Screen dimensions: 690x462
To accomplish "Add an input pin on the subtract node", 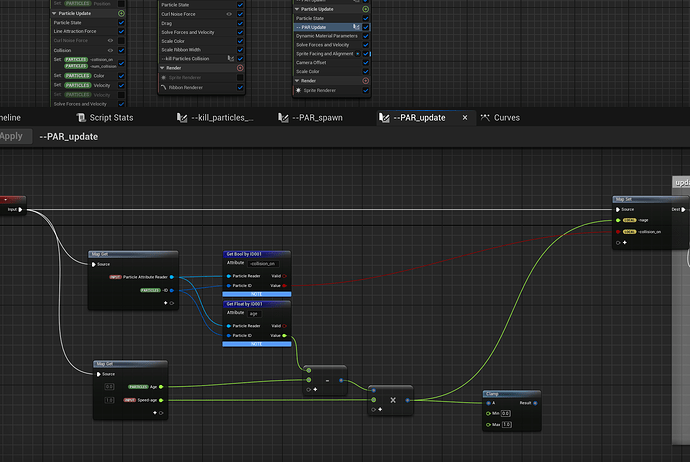I will tap(315, 389).
